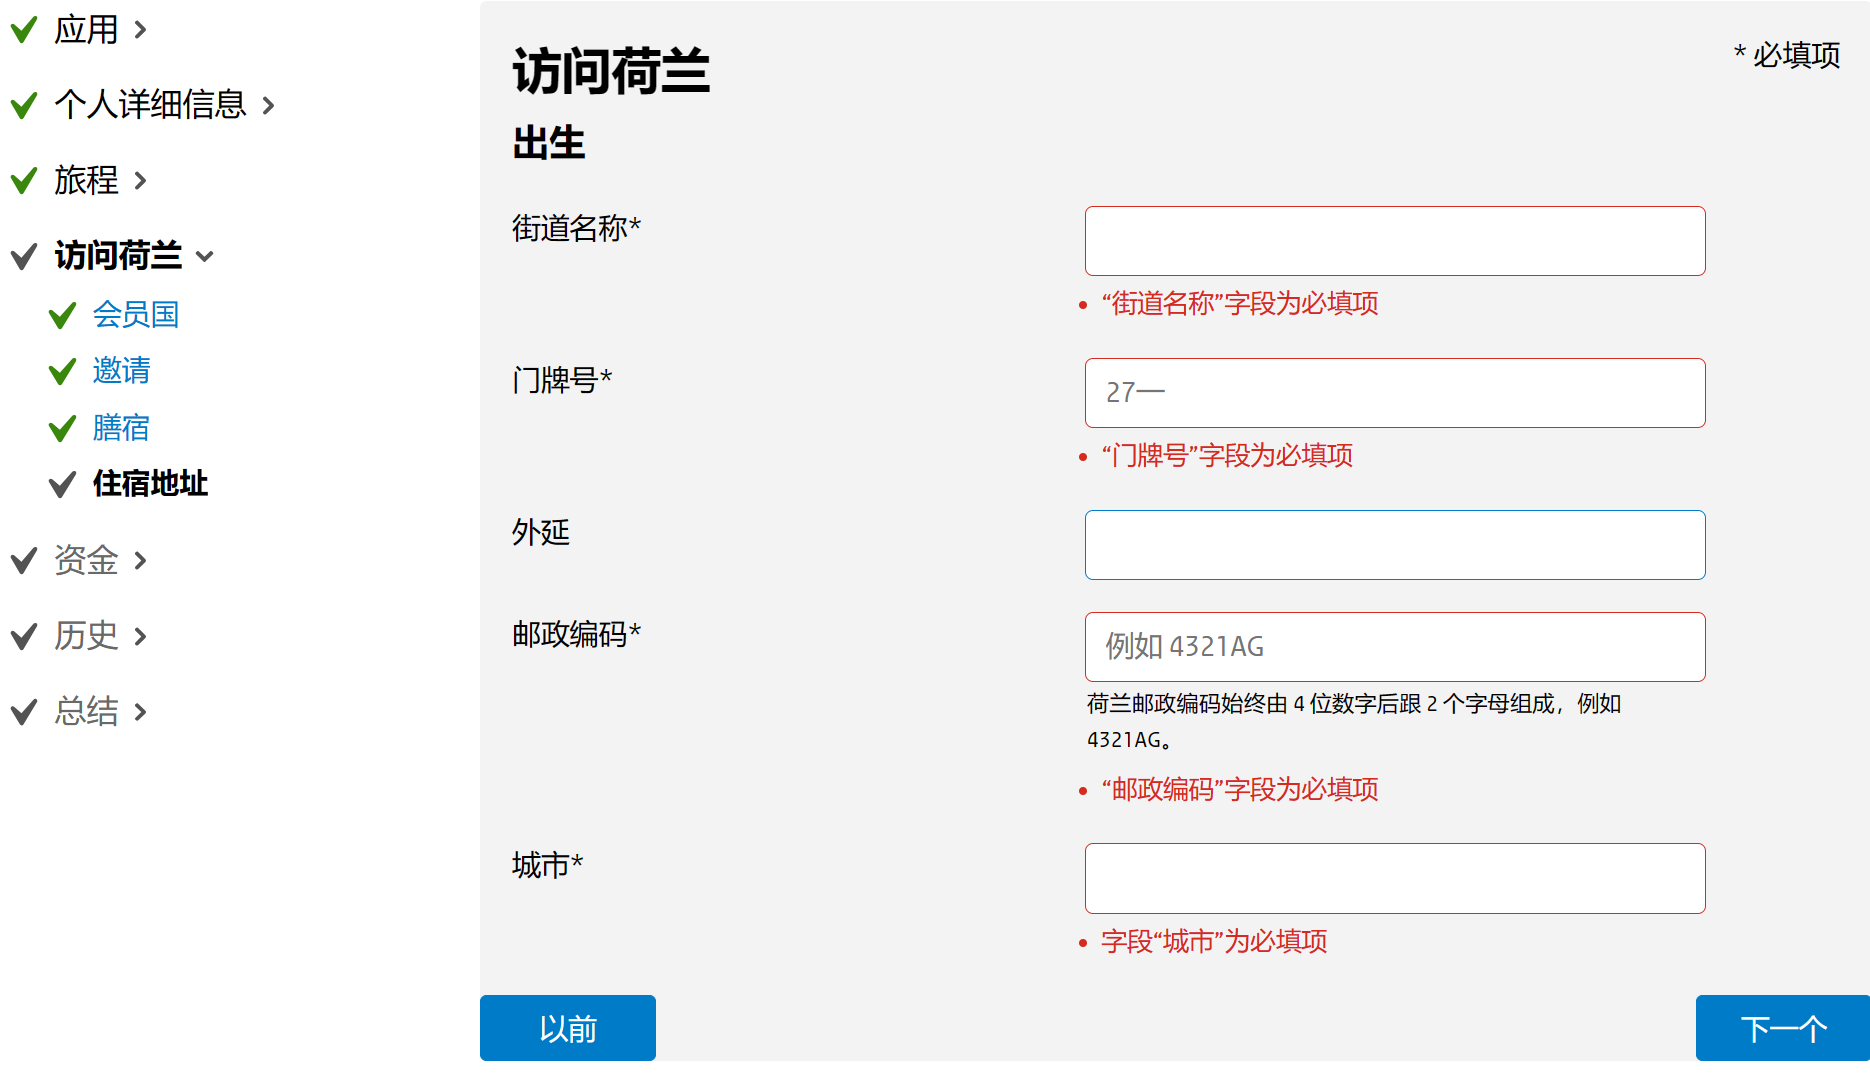This screenshot has height=1084, width=1870.
Task: Go to the 邀请 sub-page link
Action: (x=121, y=371)
